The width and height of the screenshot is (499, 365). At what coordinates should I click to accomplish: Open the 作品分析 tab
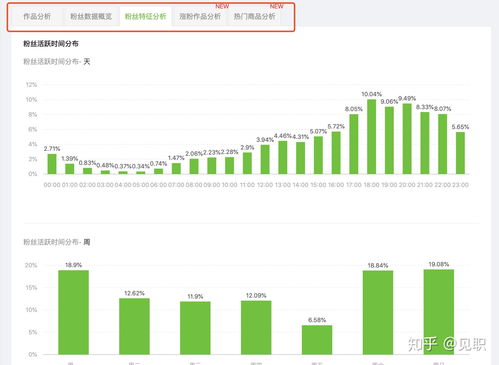pos(37,16)
